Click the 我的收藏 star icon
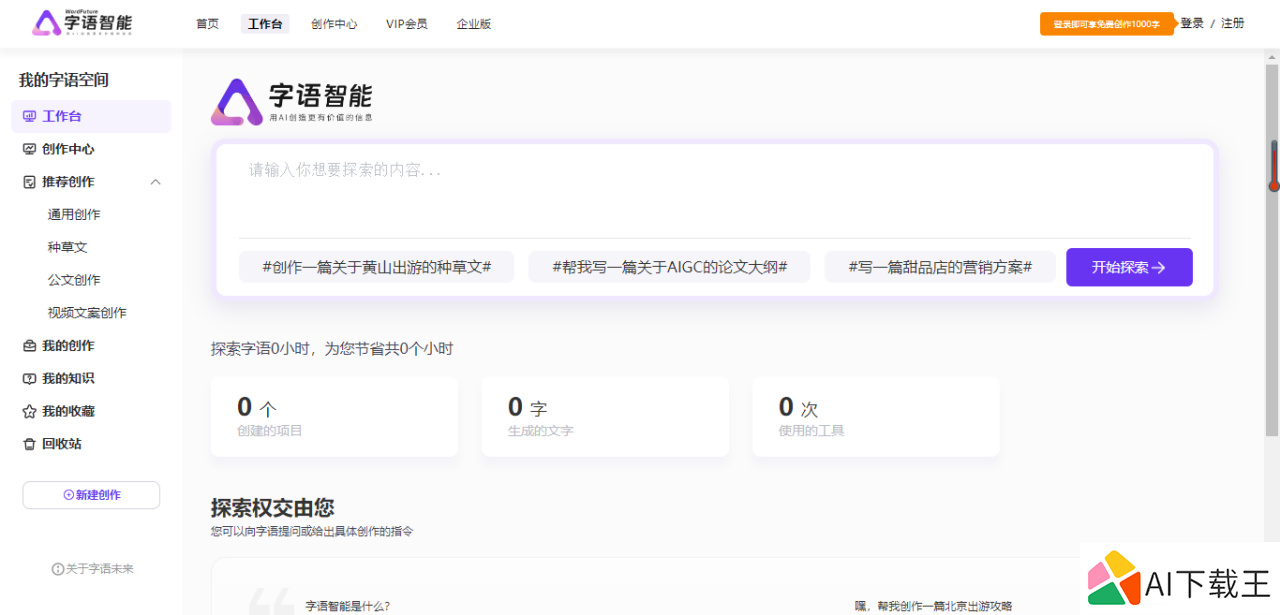 click(29, 411)
